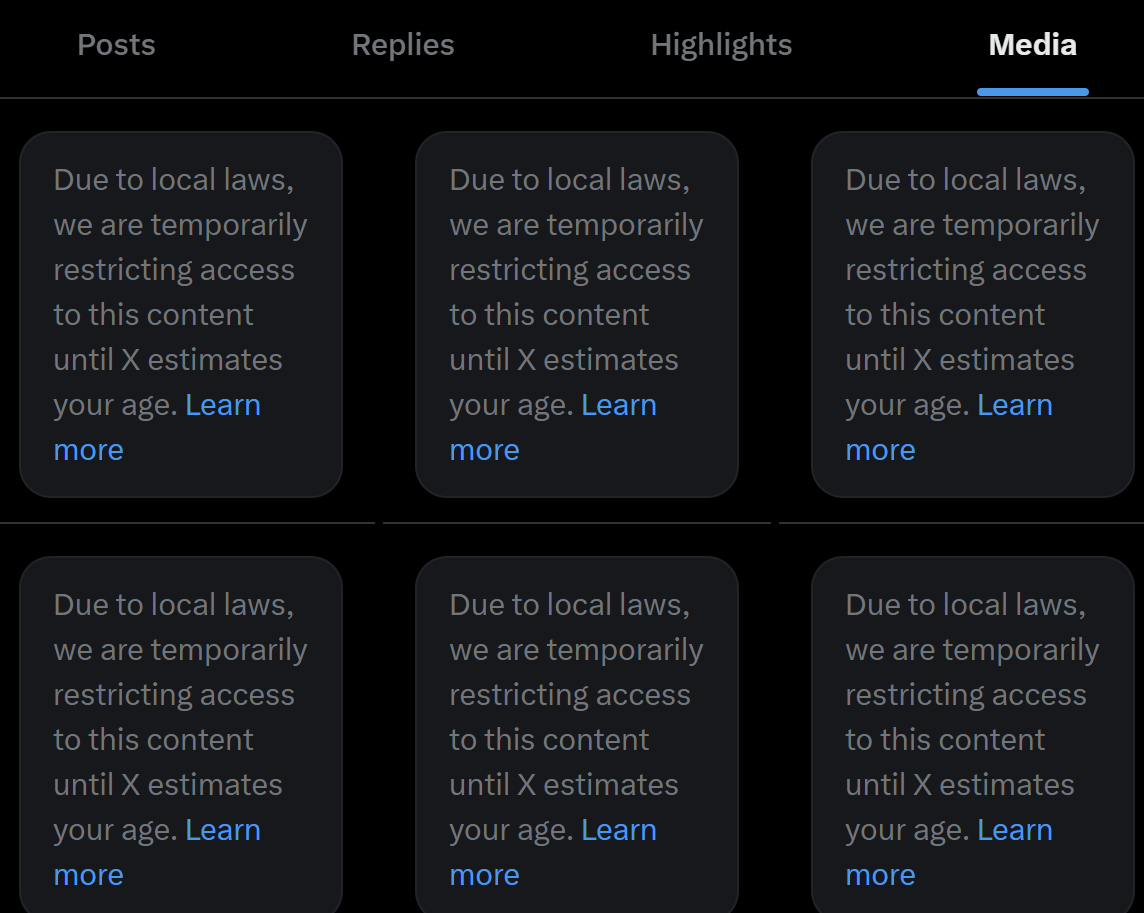Viewport: 1144px width, 913px height.
Task: Click Learn more in top-middle restricted card
Action: pyautogui.click(x=619, y=405)
